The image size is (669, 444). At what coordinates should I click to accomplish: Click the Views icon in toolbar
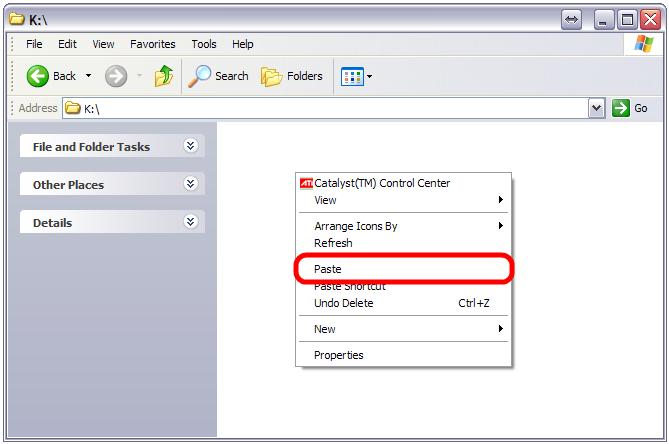click(352, 76)
